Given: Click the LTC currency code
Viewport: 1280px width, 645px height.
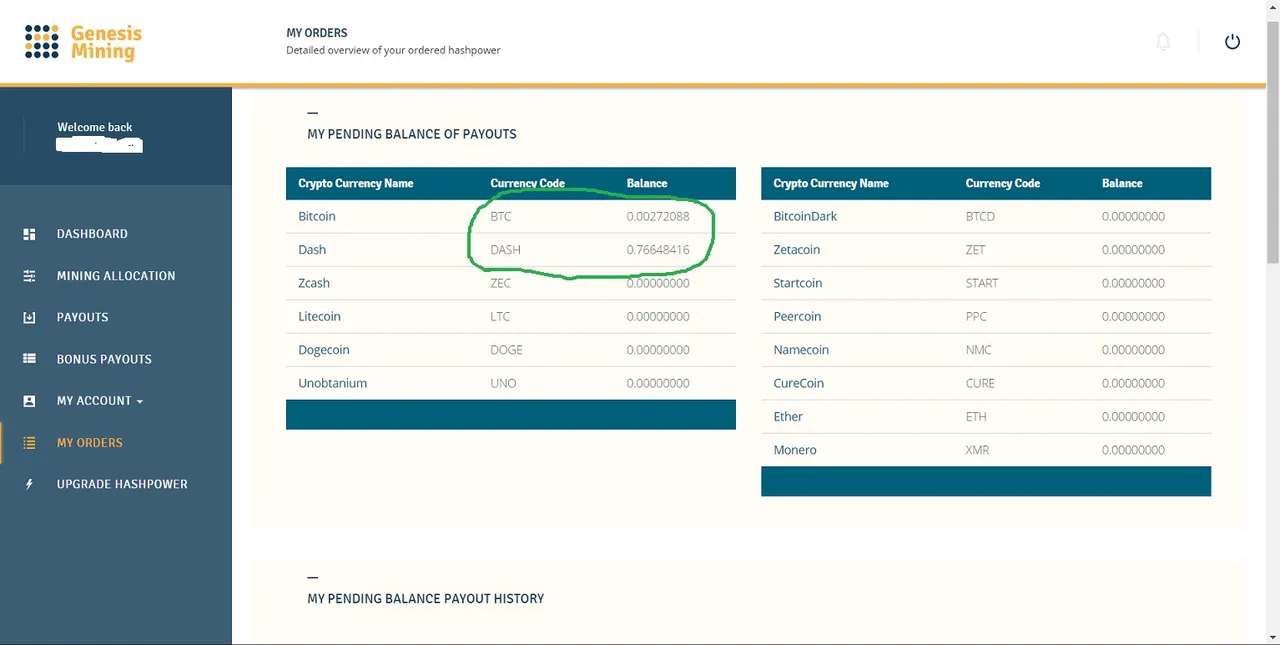Looking at the screenshot, I should pyautogui.click(x=500, y=316).
